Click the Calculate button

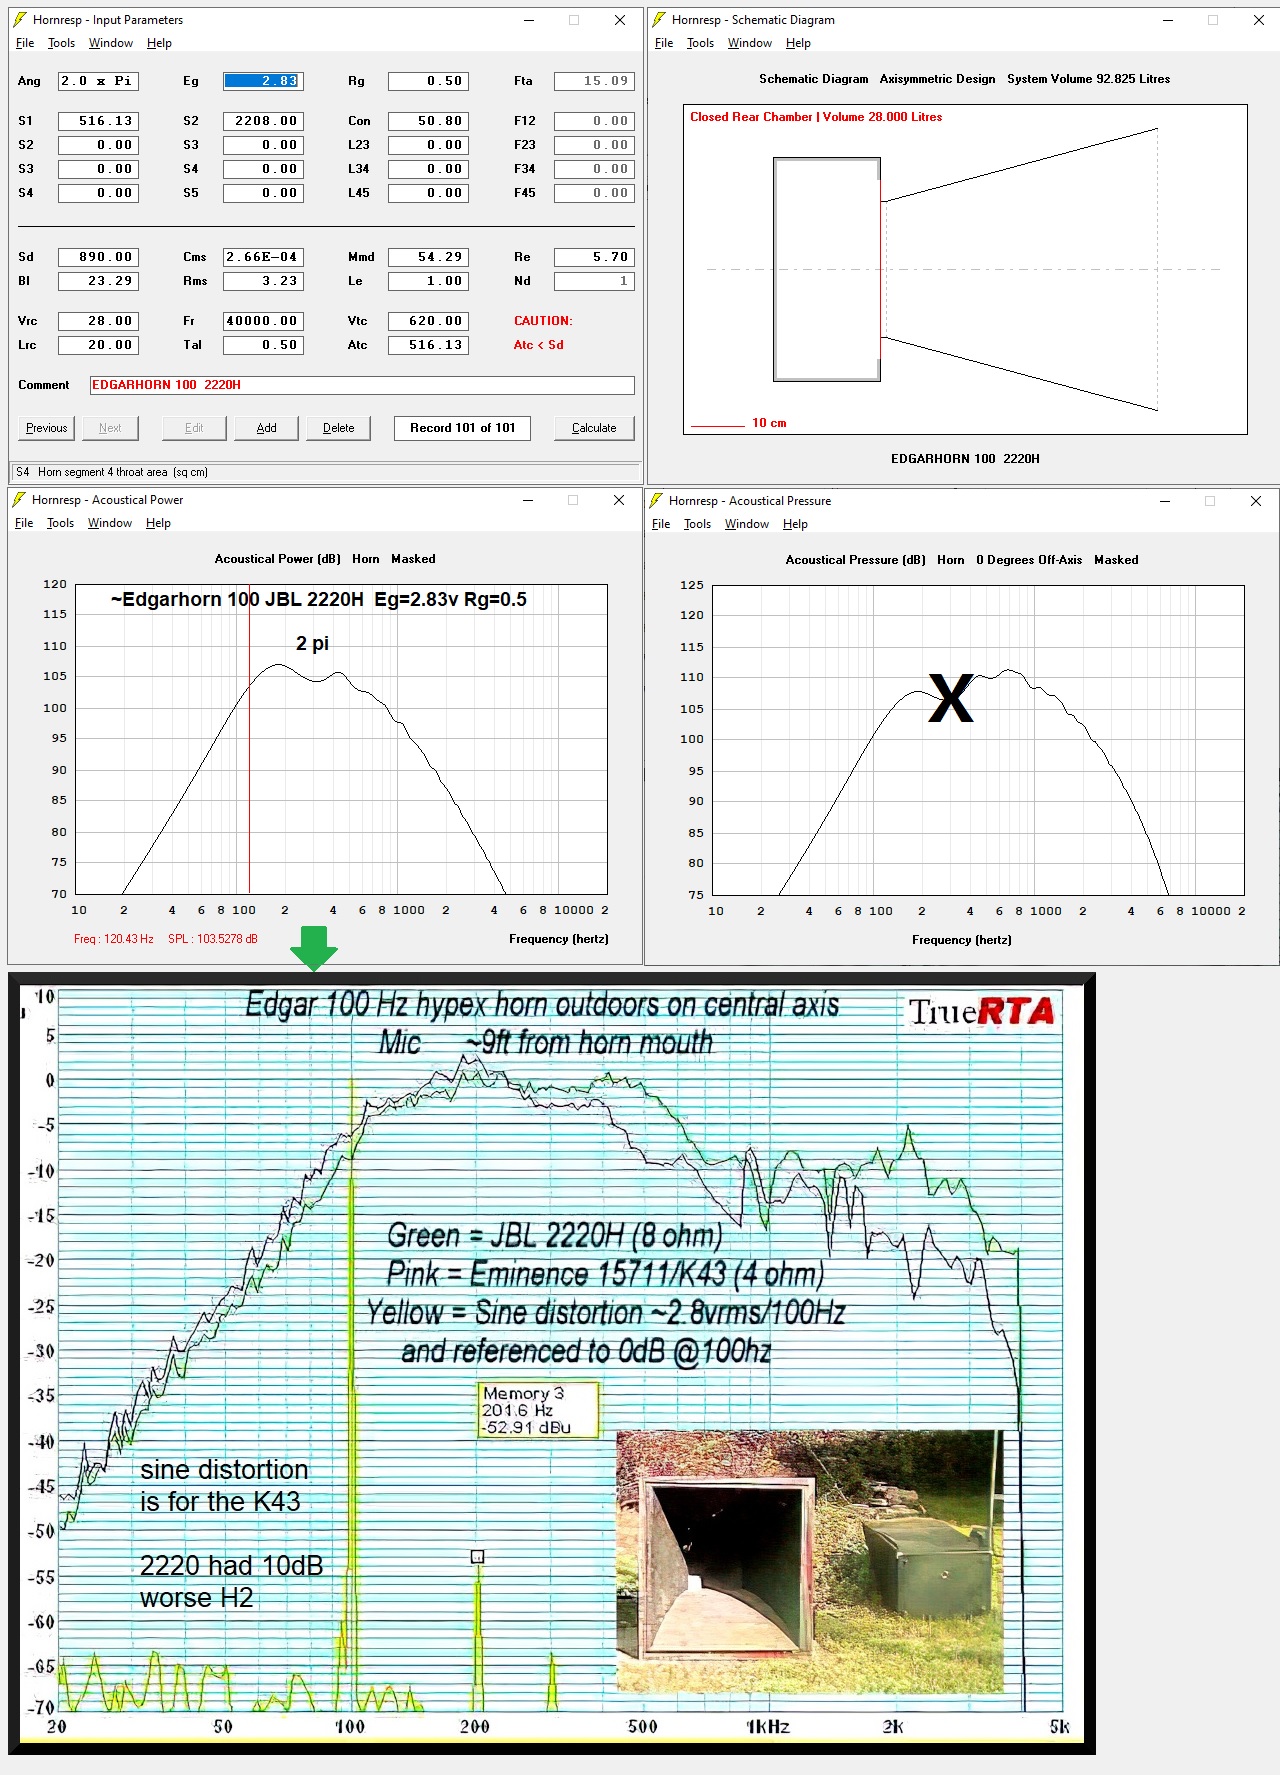594,428
